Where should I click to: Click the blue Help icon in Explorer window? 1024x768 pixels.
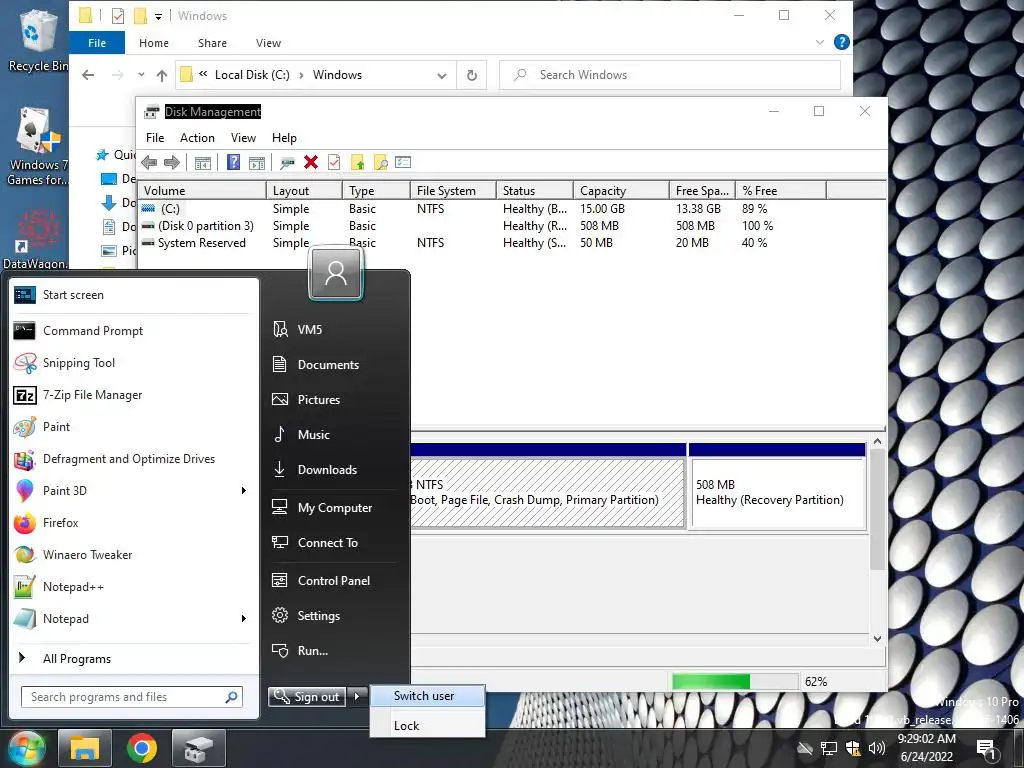[842, 42]
